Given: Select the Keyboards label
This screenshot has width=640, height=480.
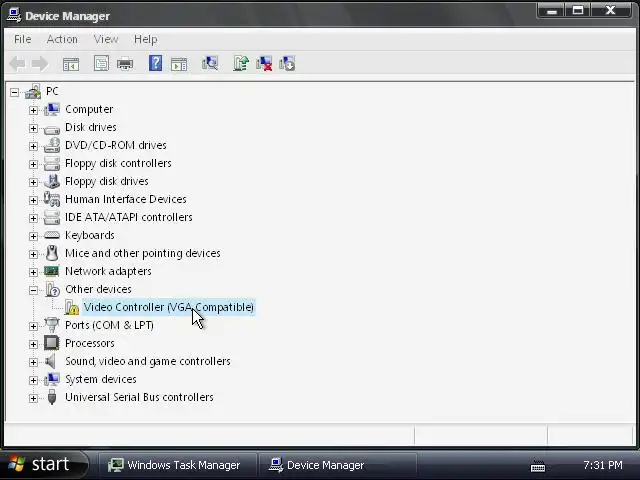Looking at the screenshot, I should (x=90, y=236).
